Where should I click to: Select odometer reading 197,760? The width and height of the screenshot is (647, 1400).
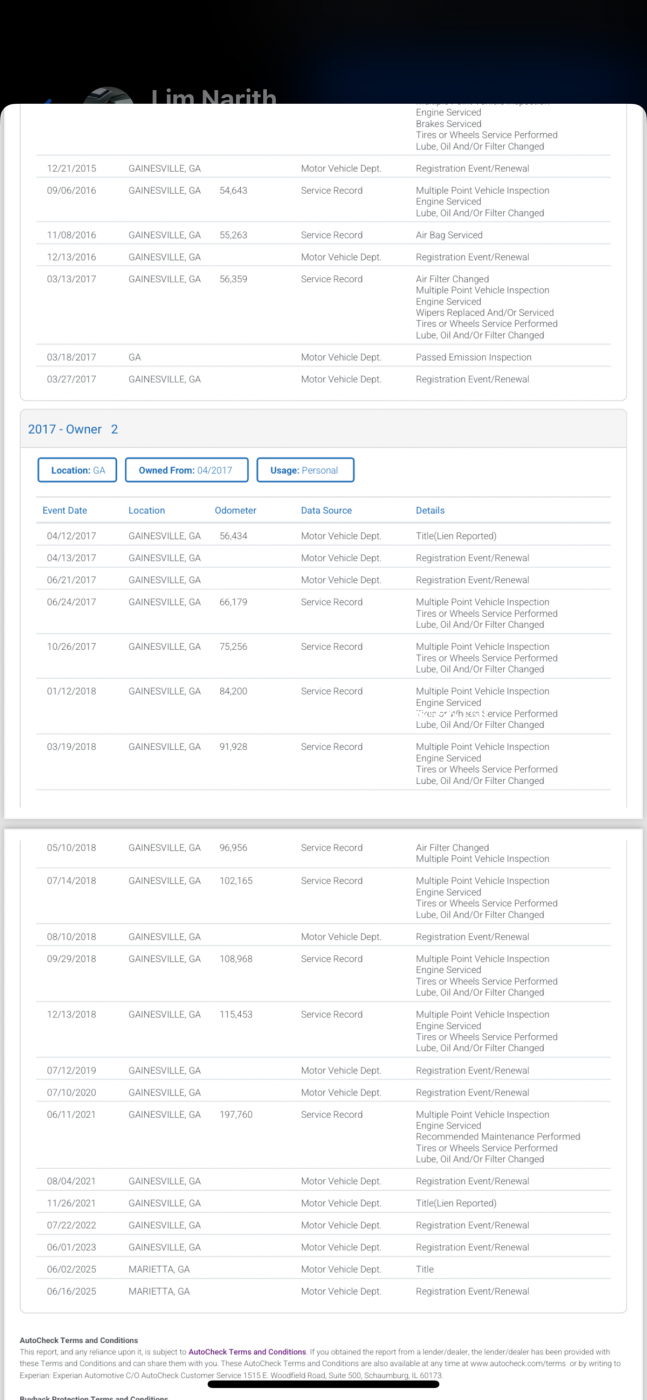pyautogui.click(x=236, y=1114)
